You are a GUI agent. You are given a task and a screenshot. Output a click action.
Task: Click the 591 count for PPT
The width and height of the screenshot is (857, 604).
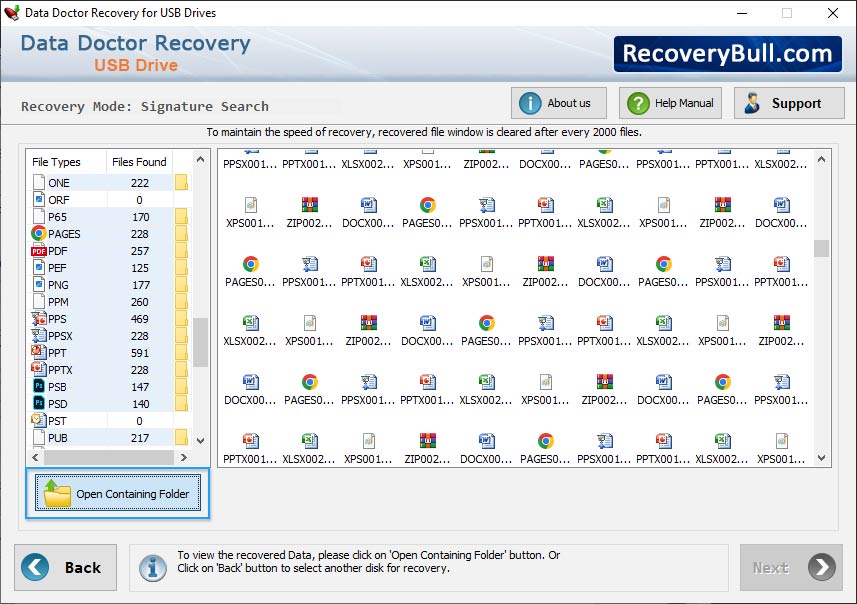click(x=139, y=353)
